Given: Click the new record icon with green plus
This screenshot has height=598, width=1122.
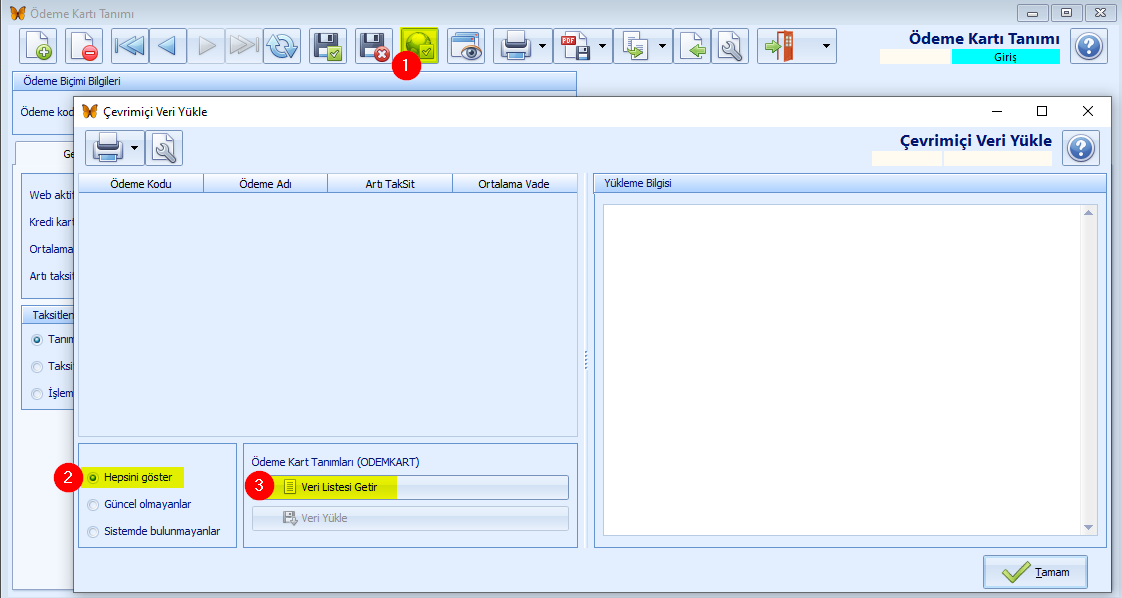Looking at the screenshot, I should click(38, 46).
